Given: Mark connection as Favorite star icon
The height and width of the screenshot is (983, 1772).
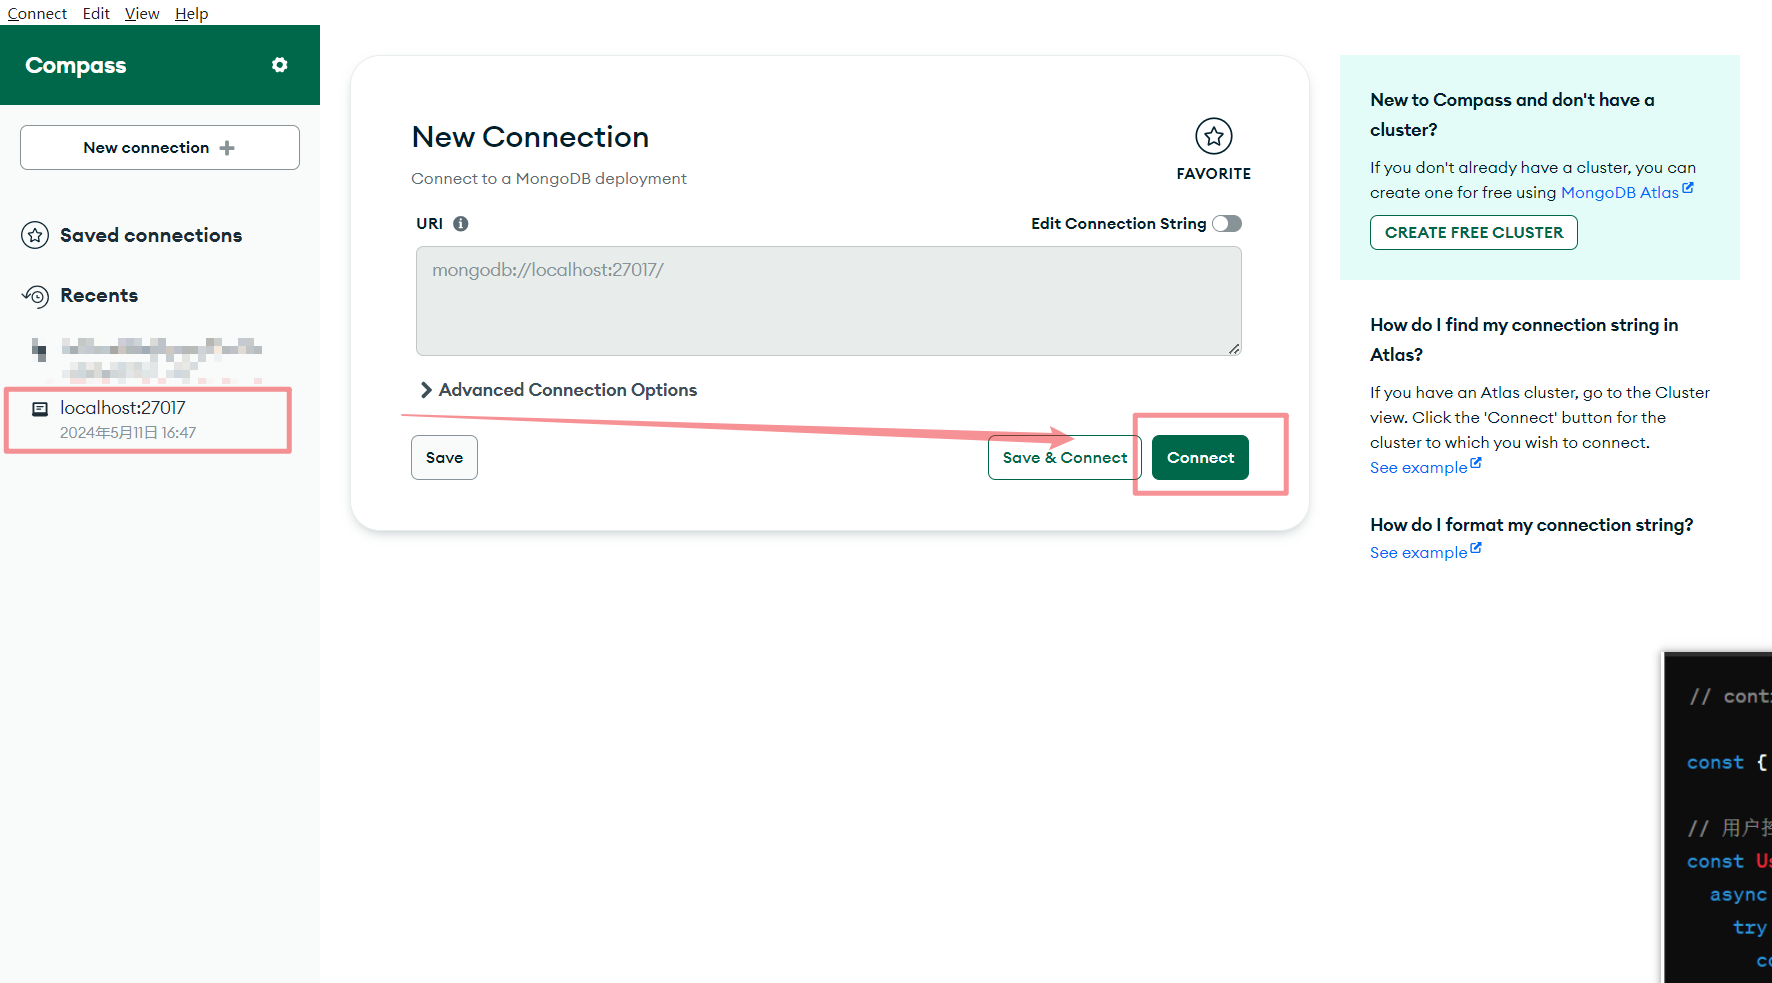Looking at the screenshot, I should coord(1214,136).
